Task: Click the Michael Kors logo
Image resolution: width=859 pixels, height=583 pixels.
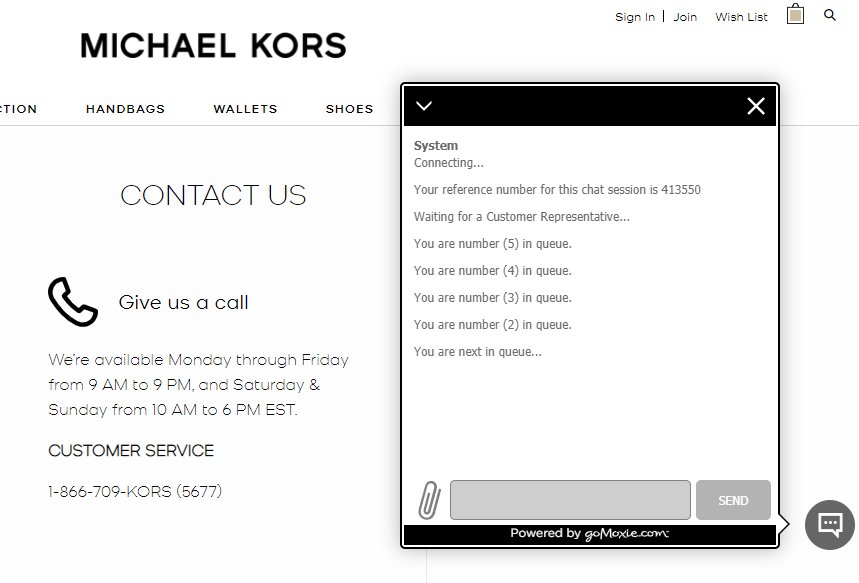Action: tap(213, 45)
